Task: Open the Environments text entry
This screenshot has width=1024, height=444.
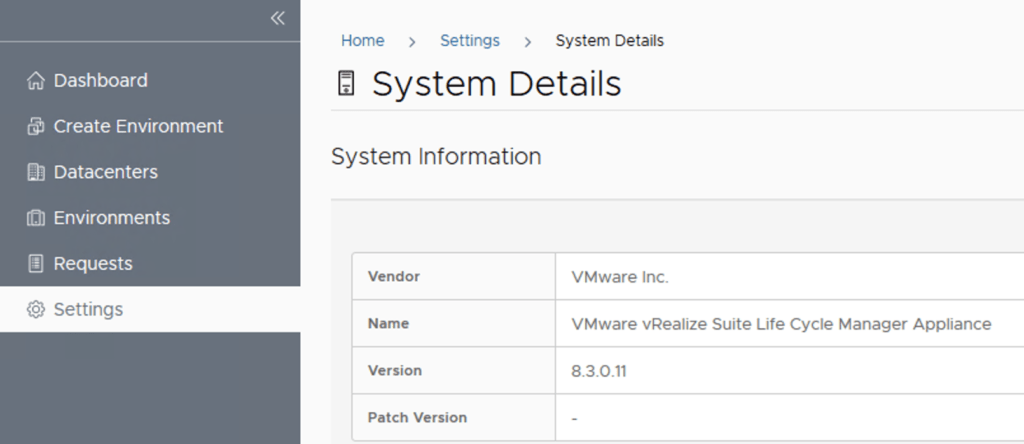Action: [111, 218]
